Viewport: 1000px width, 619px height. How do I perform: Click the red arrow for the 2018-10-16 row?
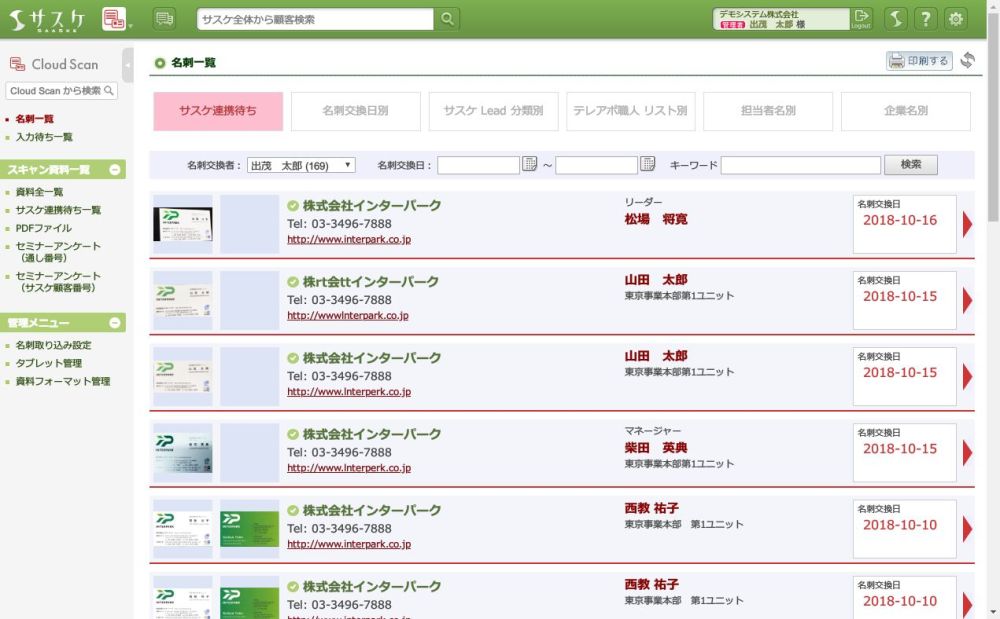point(967,224)
